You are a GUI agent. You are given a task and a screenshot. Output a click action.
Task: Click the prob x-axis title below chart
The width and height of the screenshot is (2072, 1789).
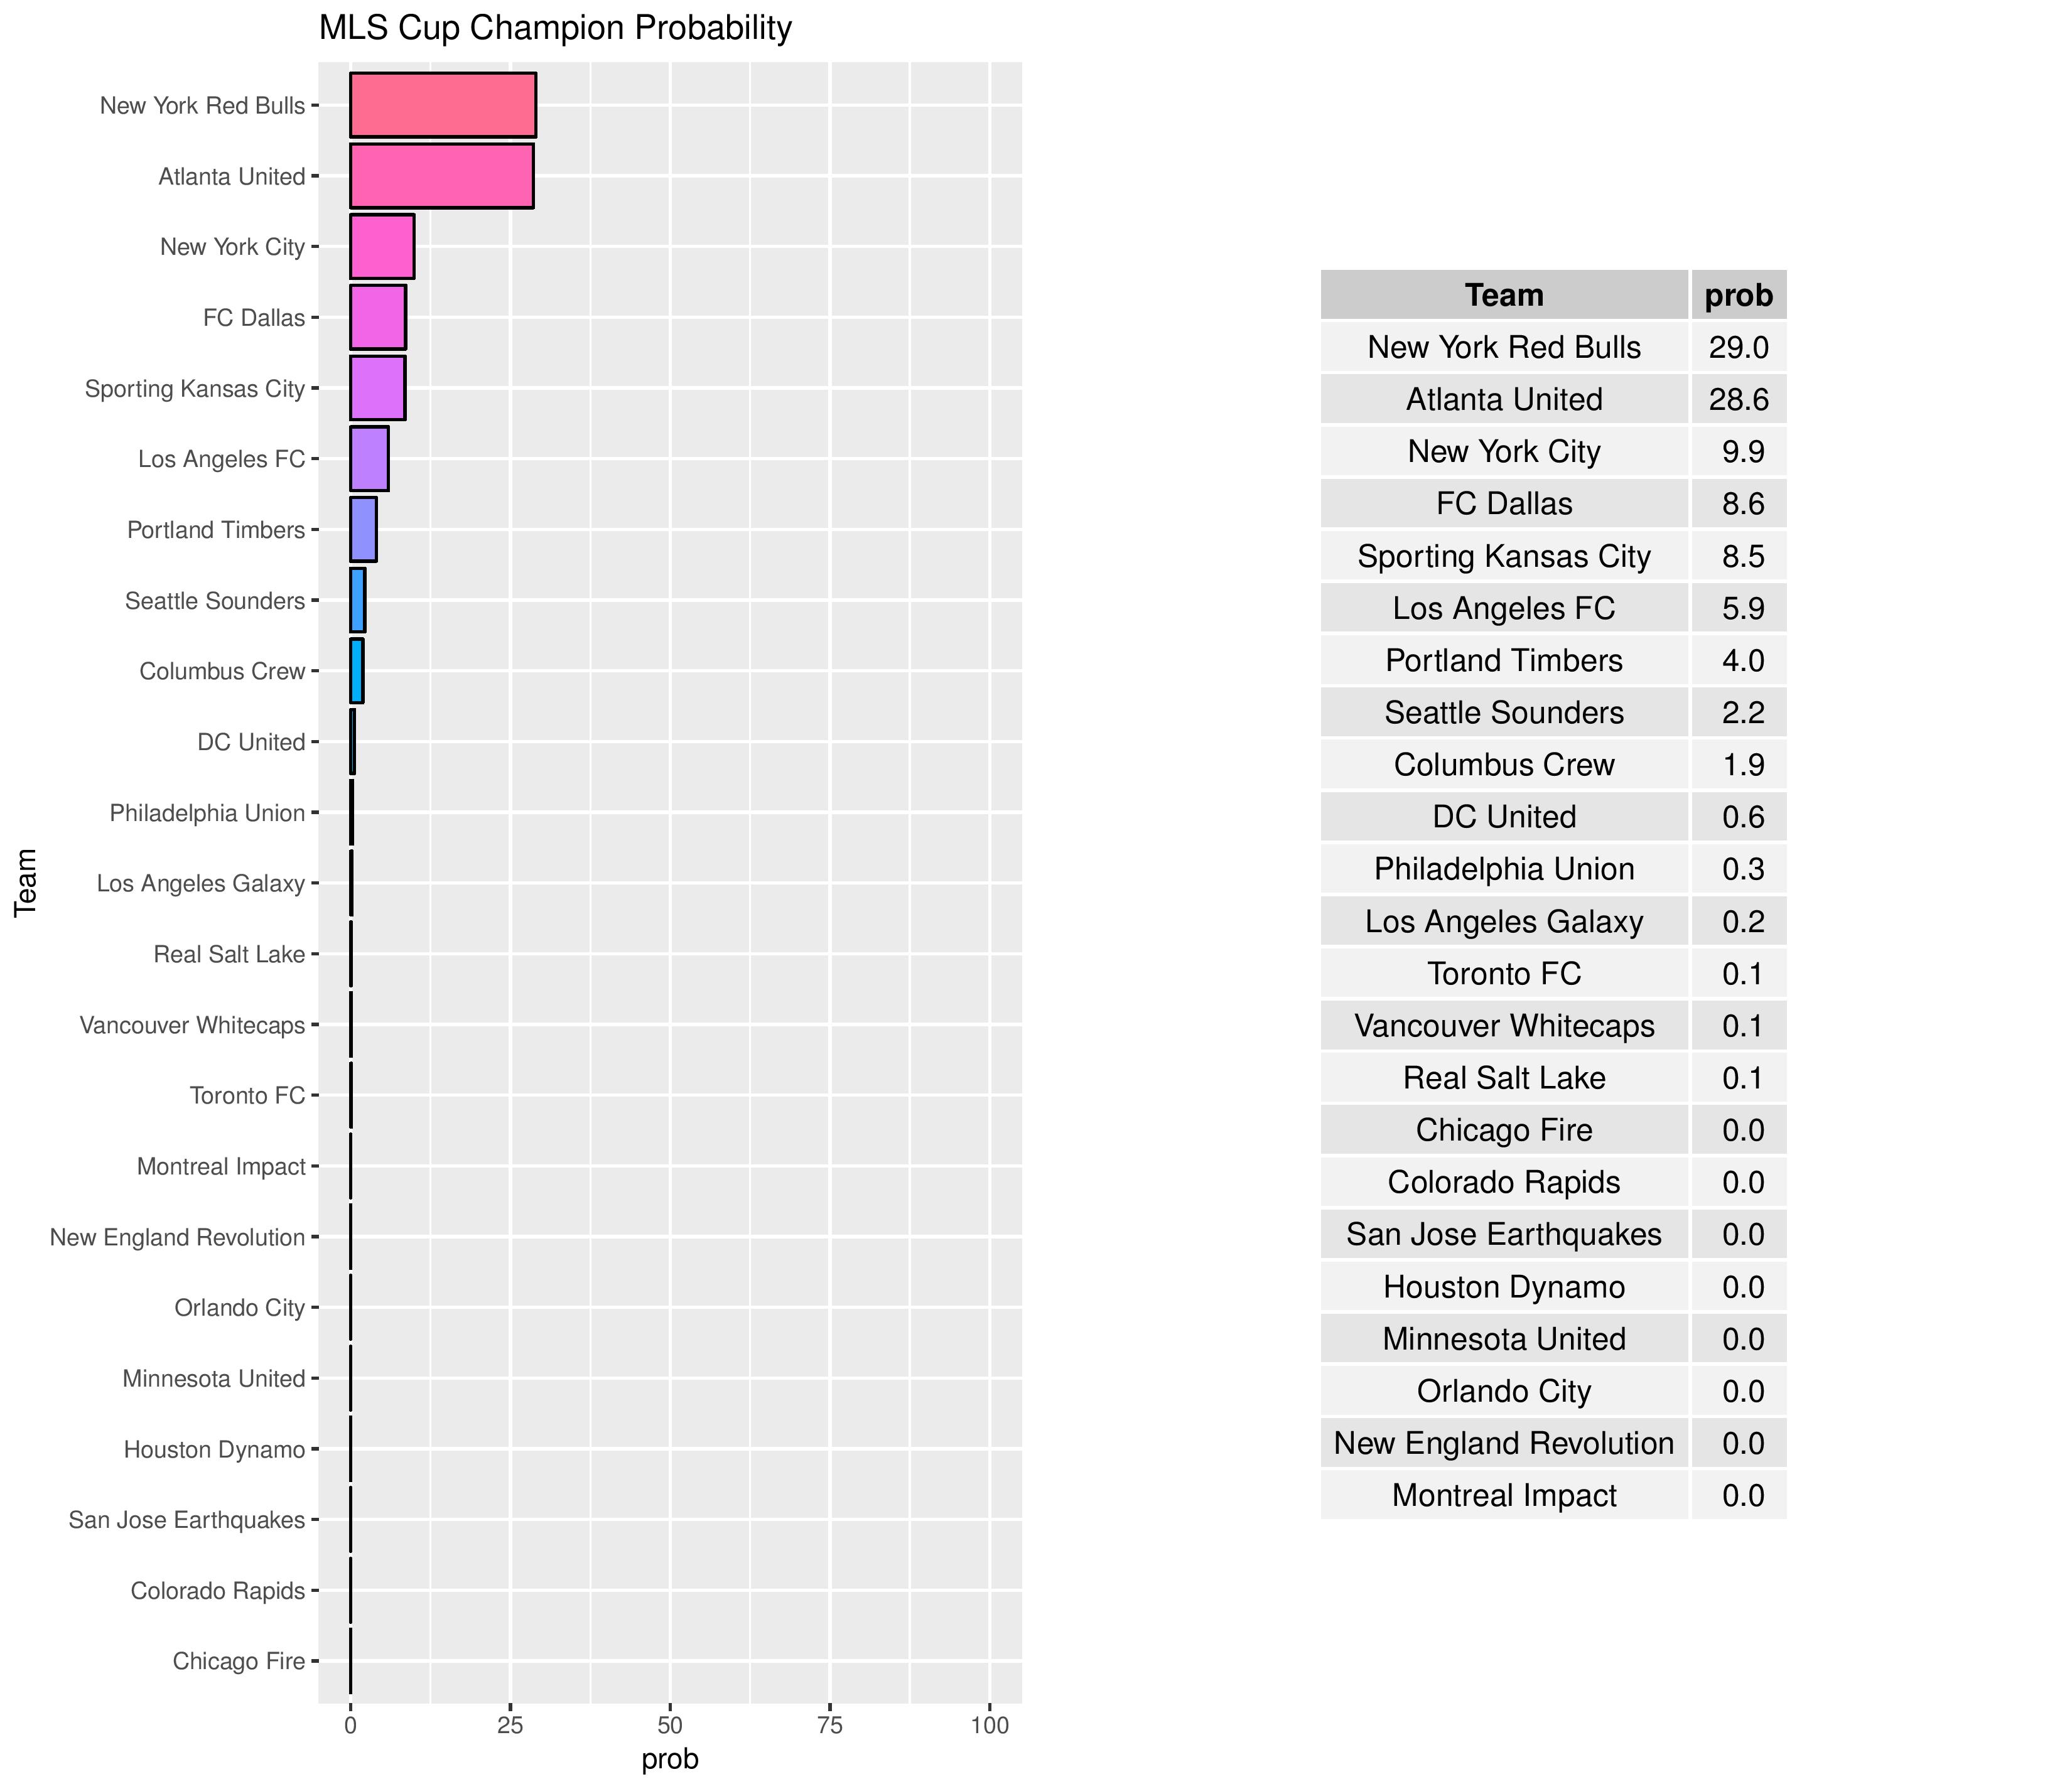click(x=670, y=1759)
